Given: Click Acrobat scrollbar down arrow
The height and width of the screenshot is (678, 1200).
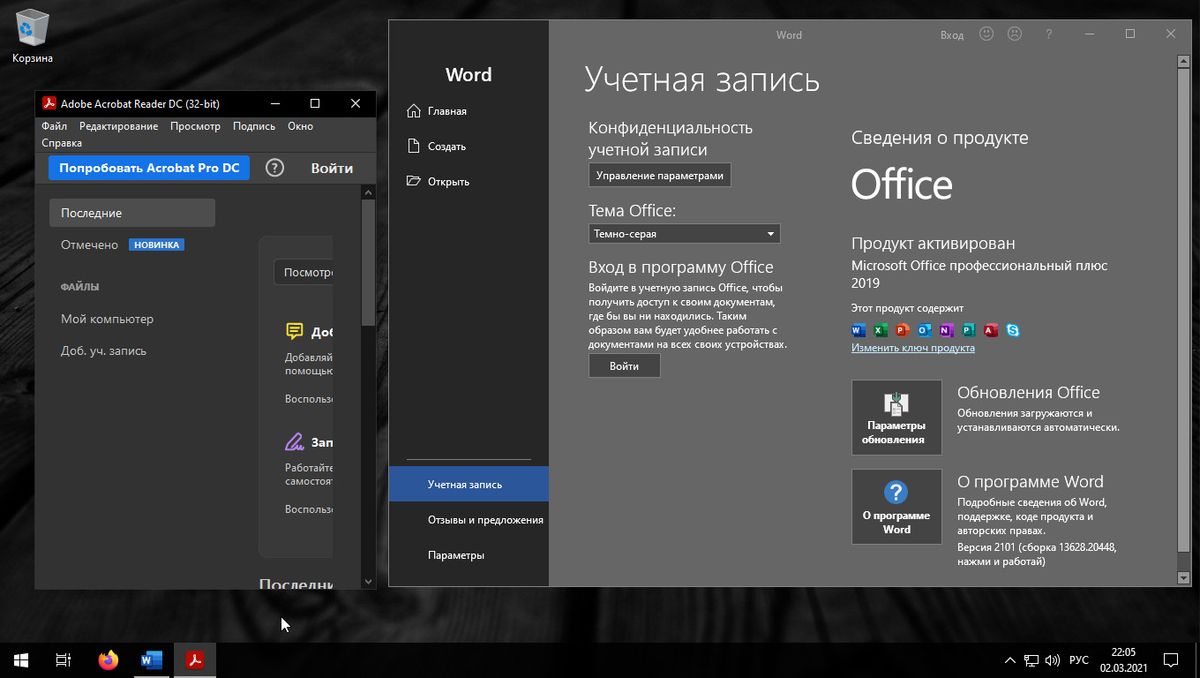Looking at the screenshot, I should click(x=368, y=581).
